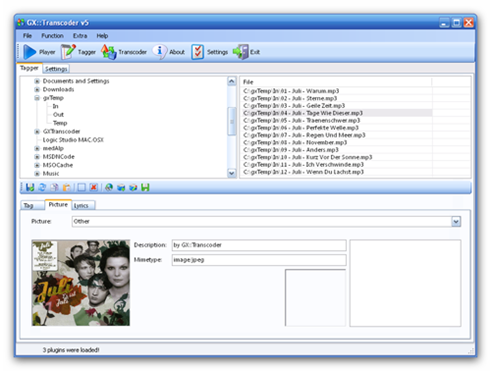Open the Player view from toolbar
This screenshot has width=491, height=371.
tap(39, 52)
